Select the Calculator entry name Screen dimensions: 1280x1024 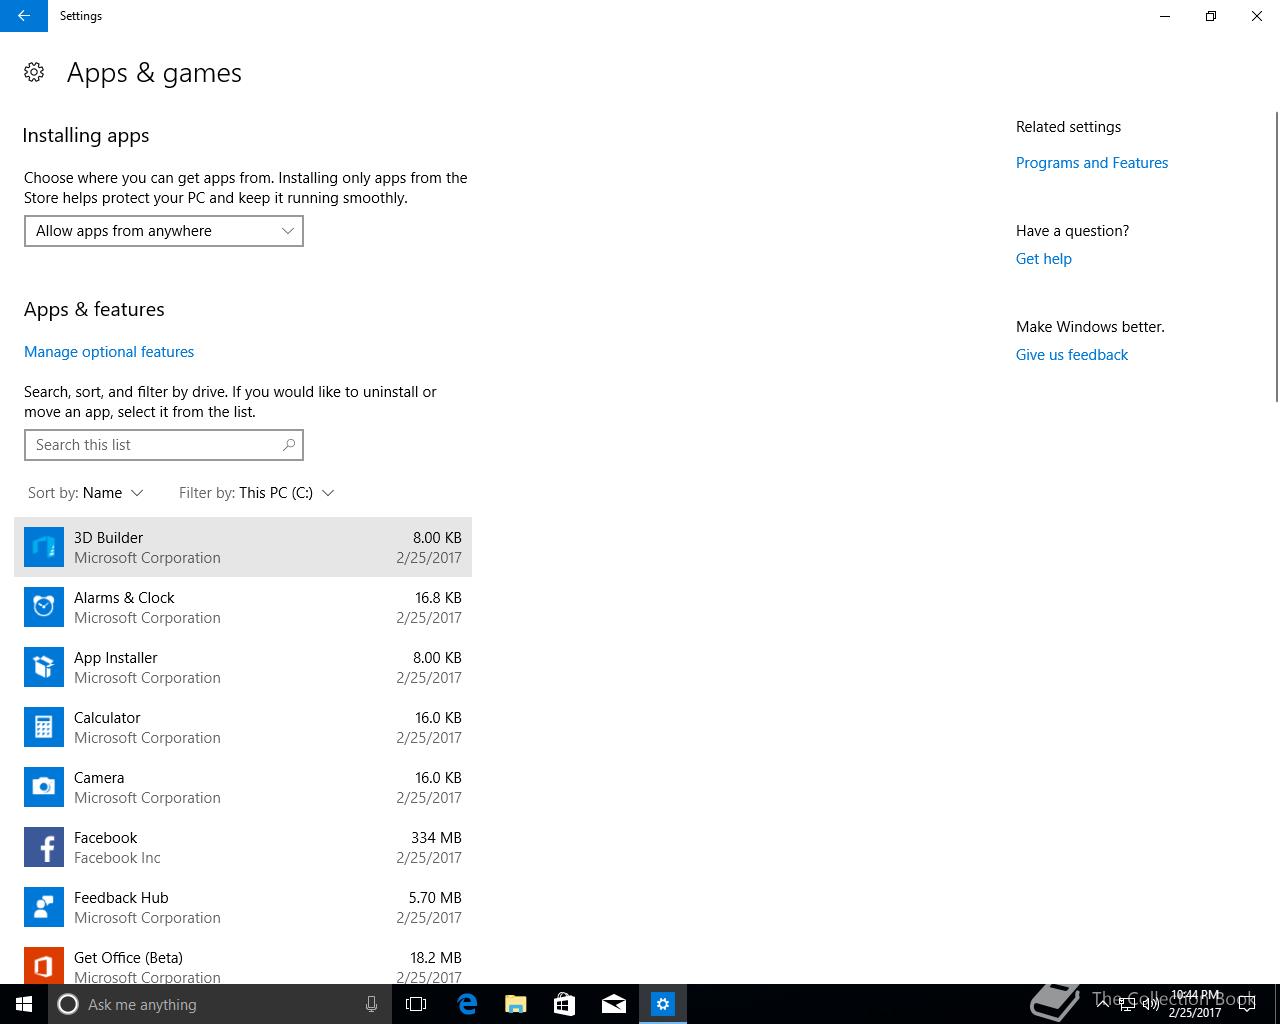click(107, 718)
